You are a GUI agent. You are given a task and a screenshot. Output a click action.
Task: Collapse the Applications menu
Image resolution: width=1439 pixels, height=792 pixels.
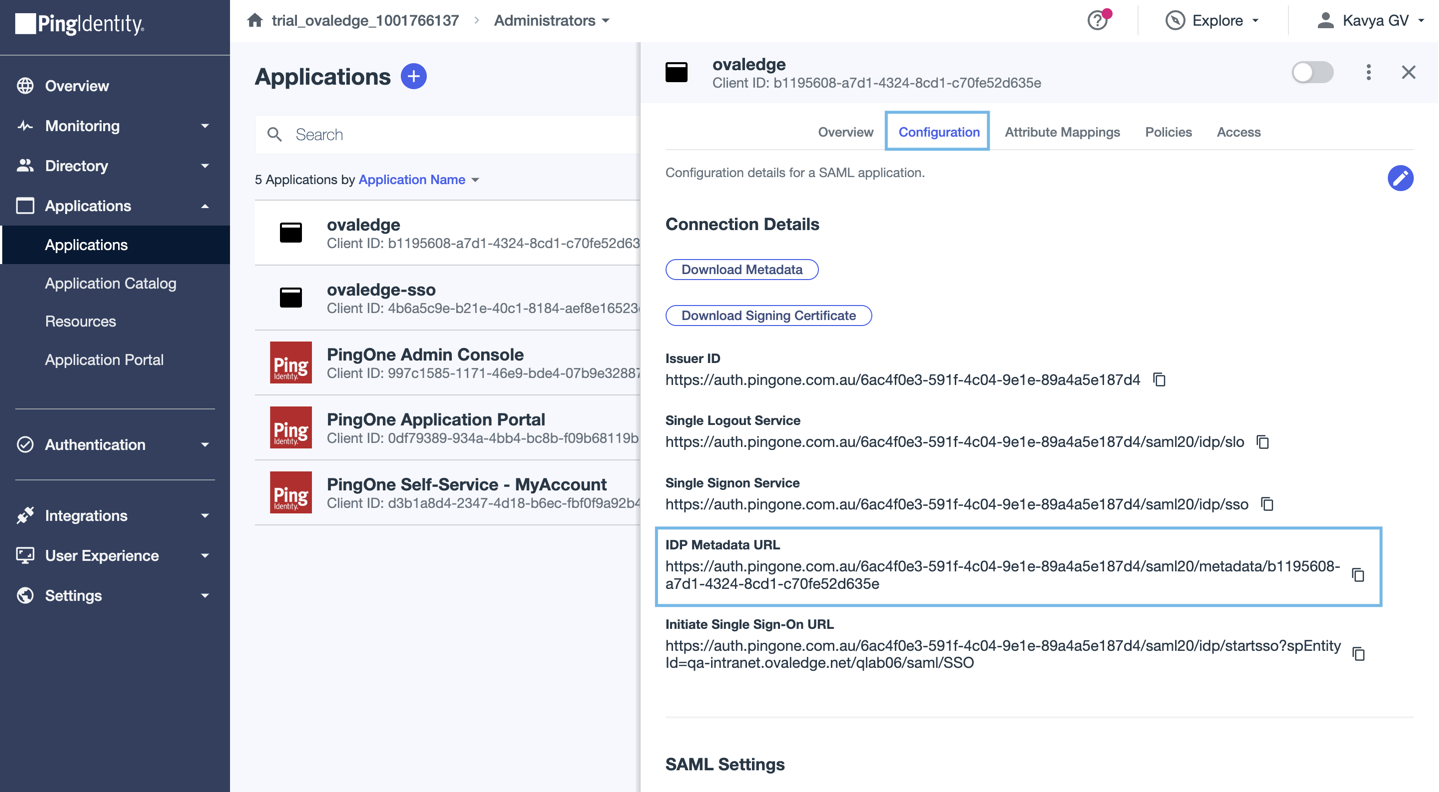205,206
